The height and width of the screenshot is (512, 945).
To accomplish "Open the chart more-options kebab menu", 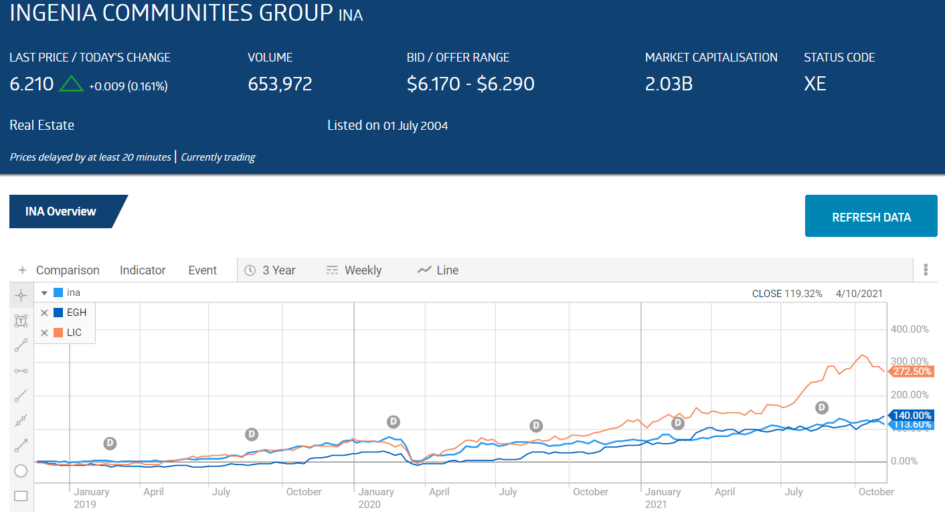I will 926,270.
